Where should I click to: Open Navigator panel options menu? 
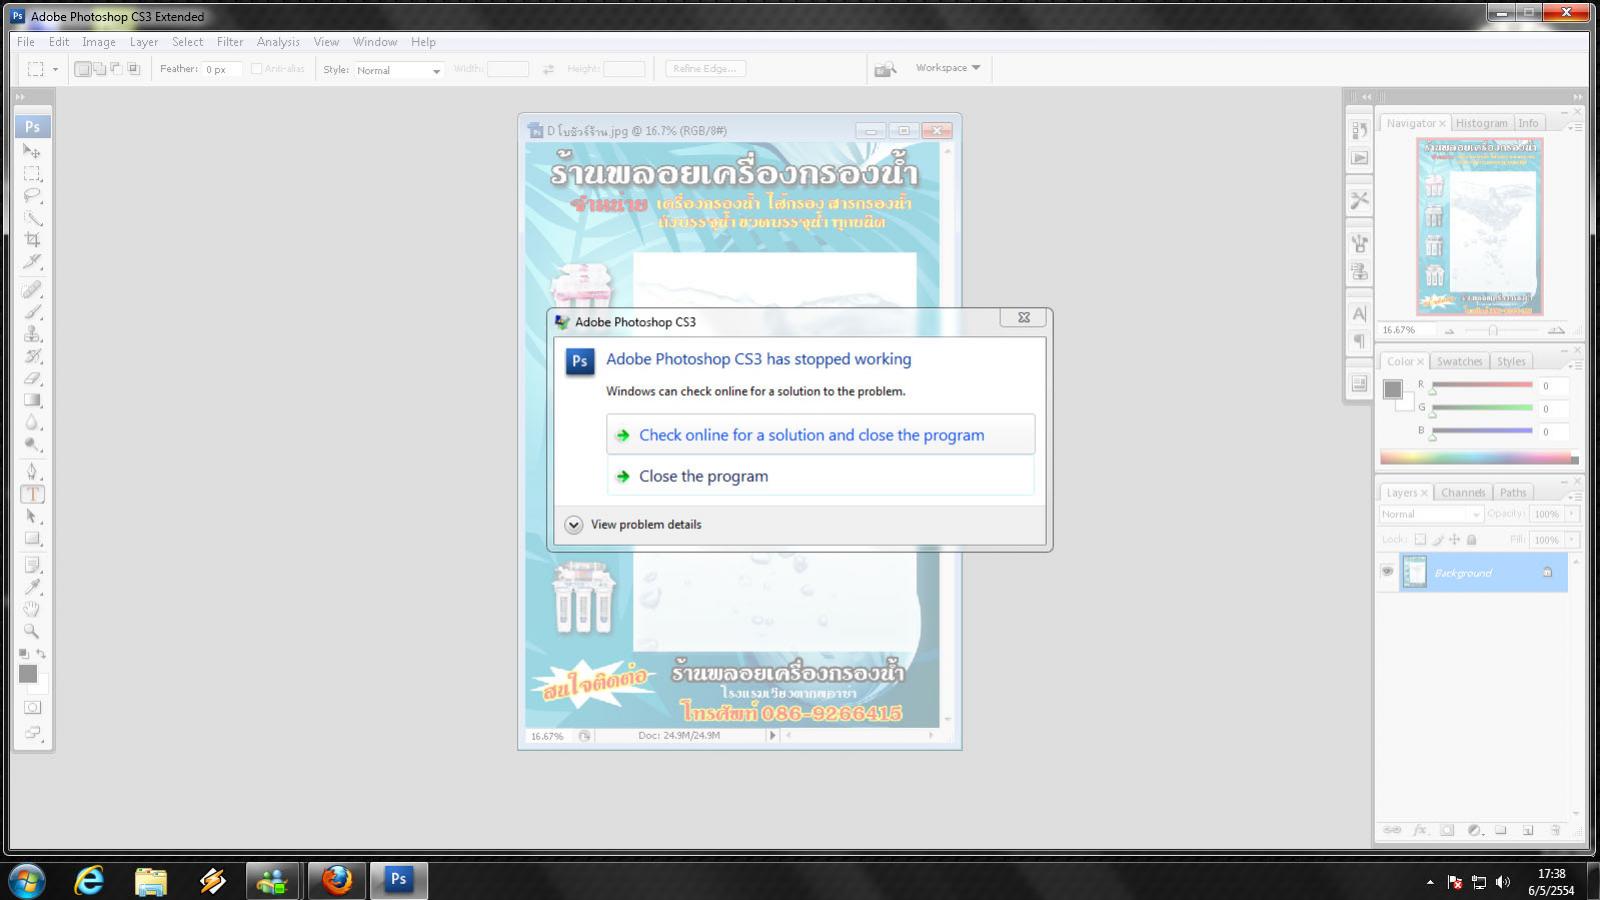[x=1575, y=127]
